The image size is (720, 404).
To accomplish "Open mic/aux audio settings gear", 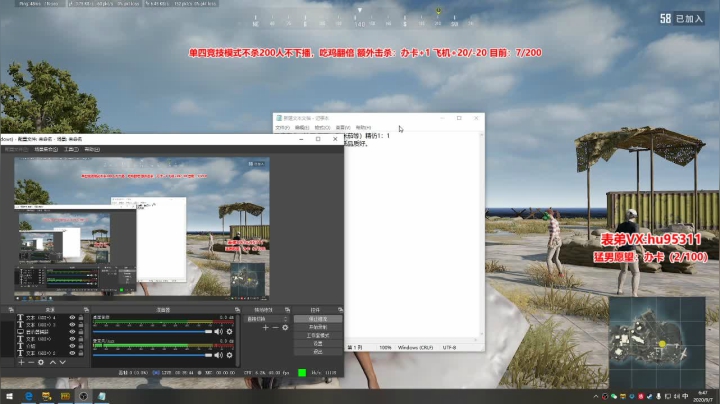I will [x=229, y=355].
